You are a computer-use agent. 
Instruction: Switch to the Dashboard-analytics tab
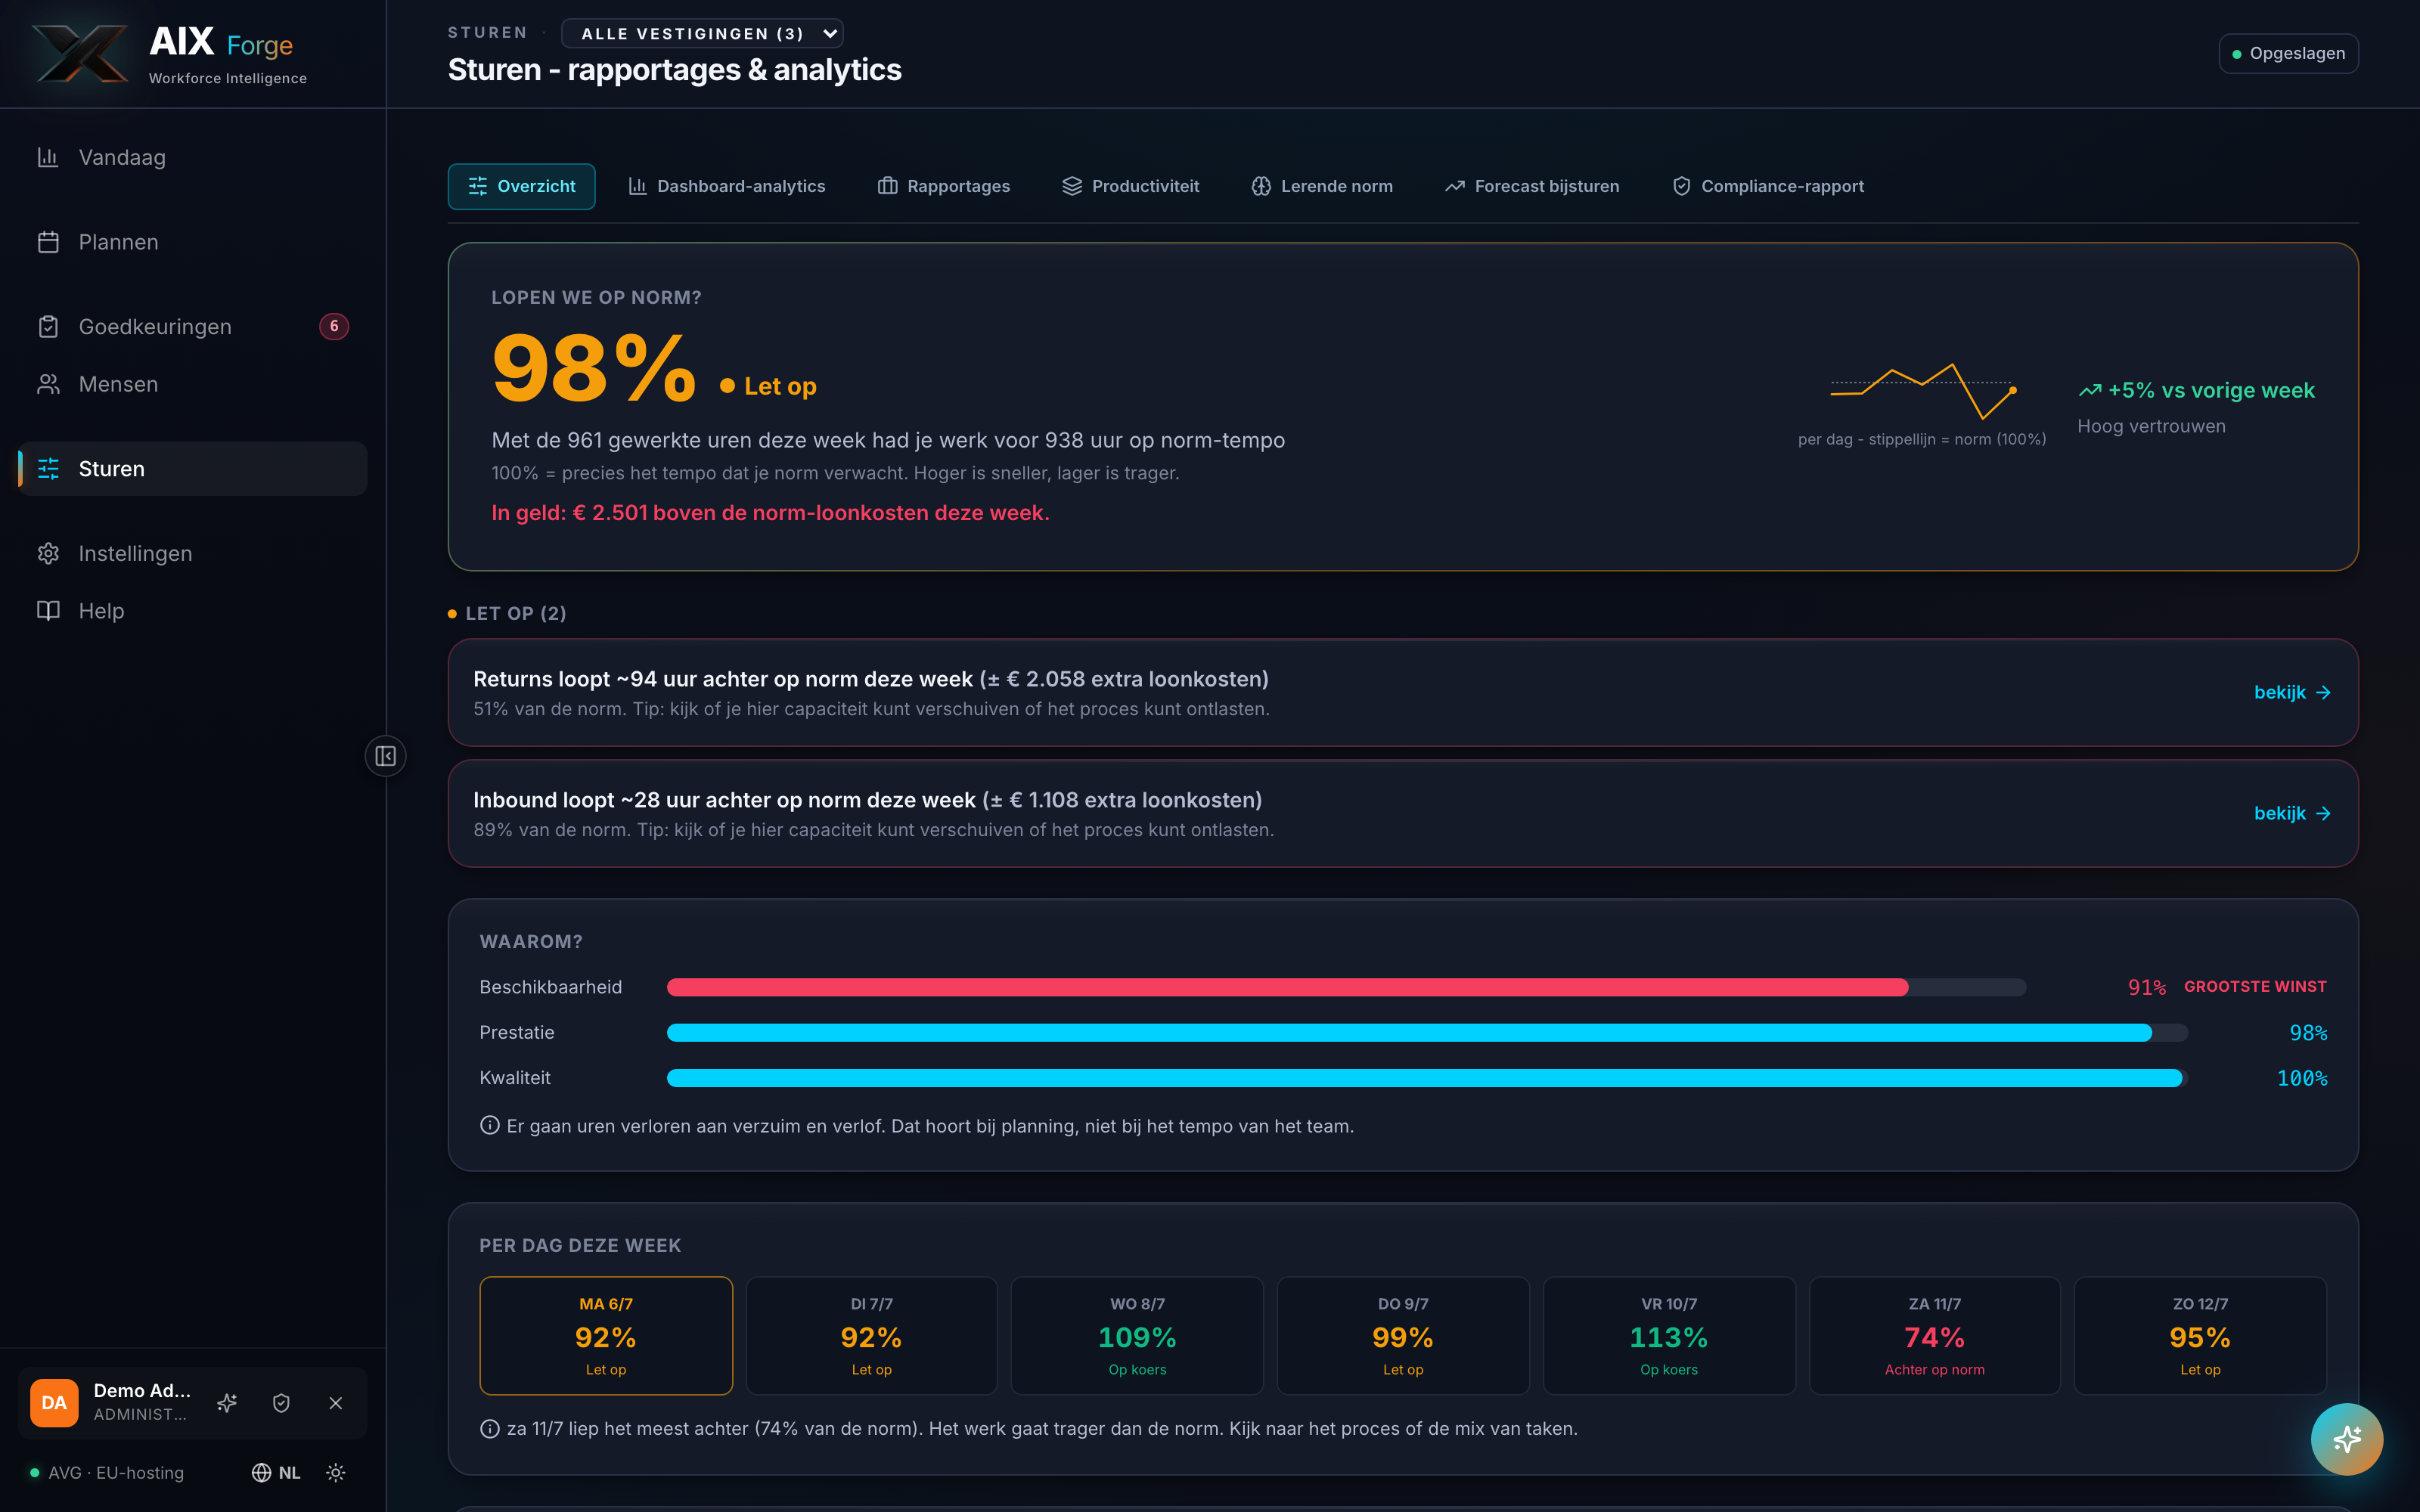726,186
